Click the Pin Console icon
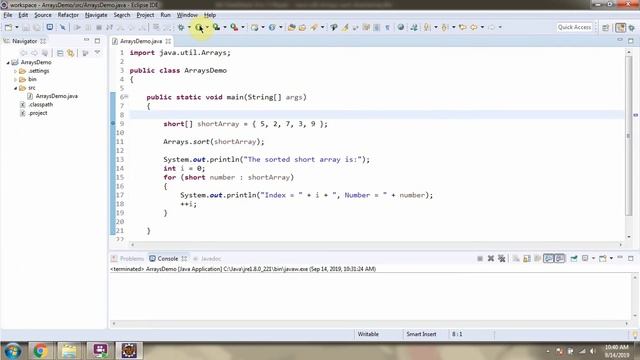The image size is (640, 360). 573,258
